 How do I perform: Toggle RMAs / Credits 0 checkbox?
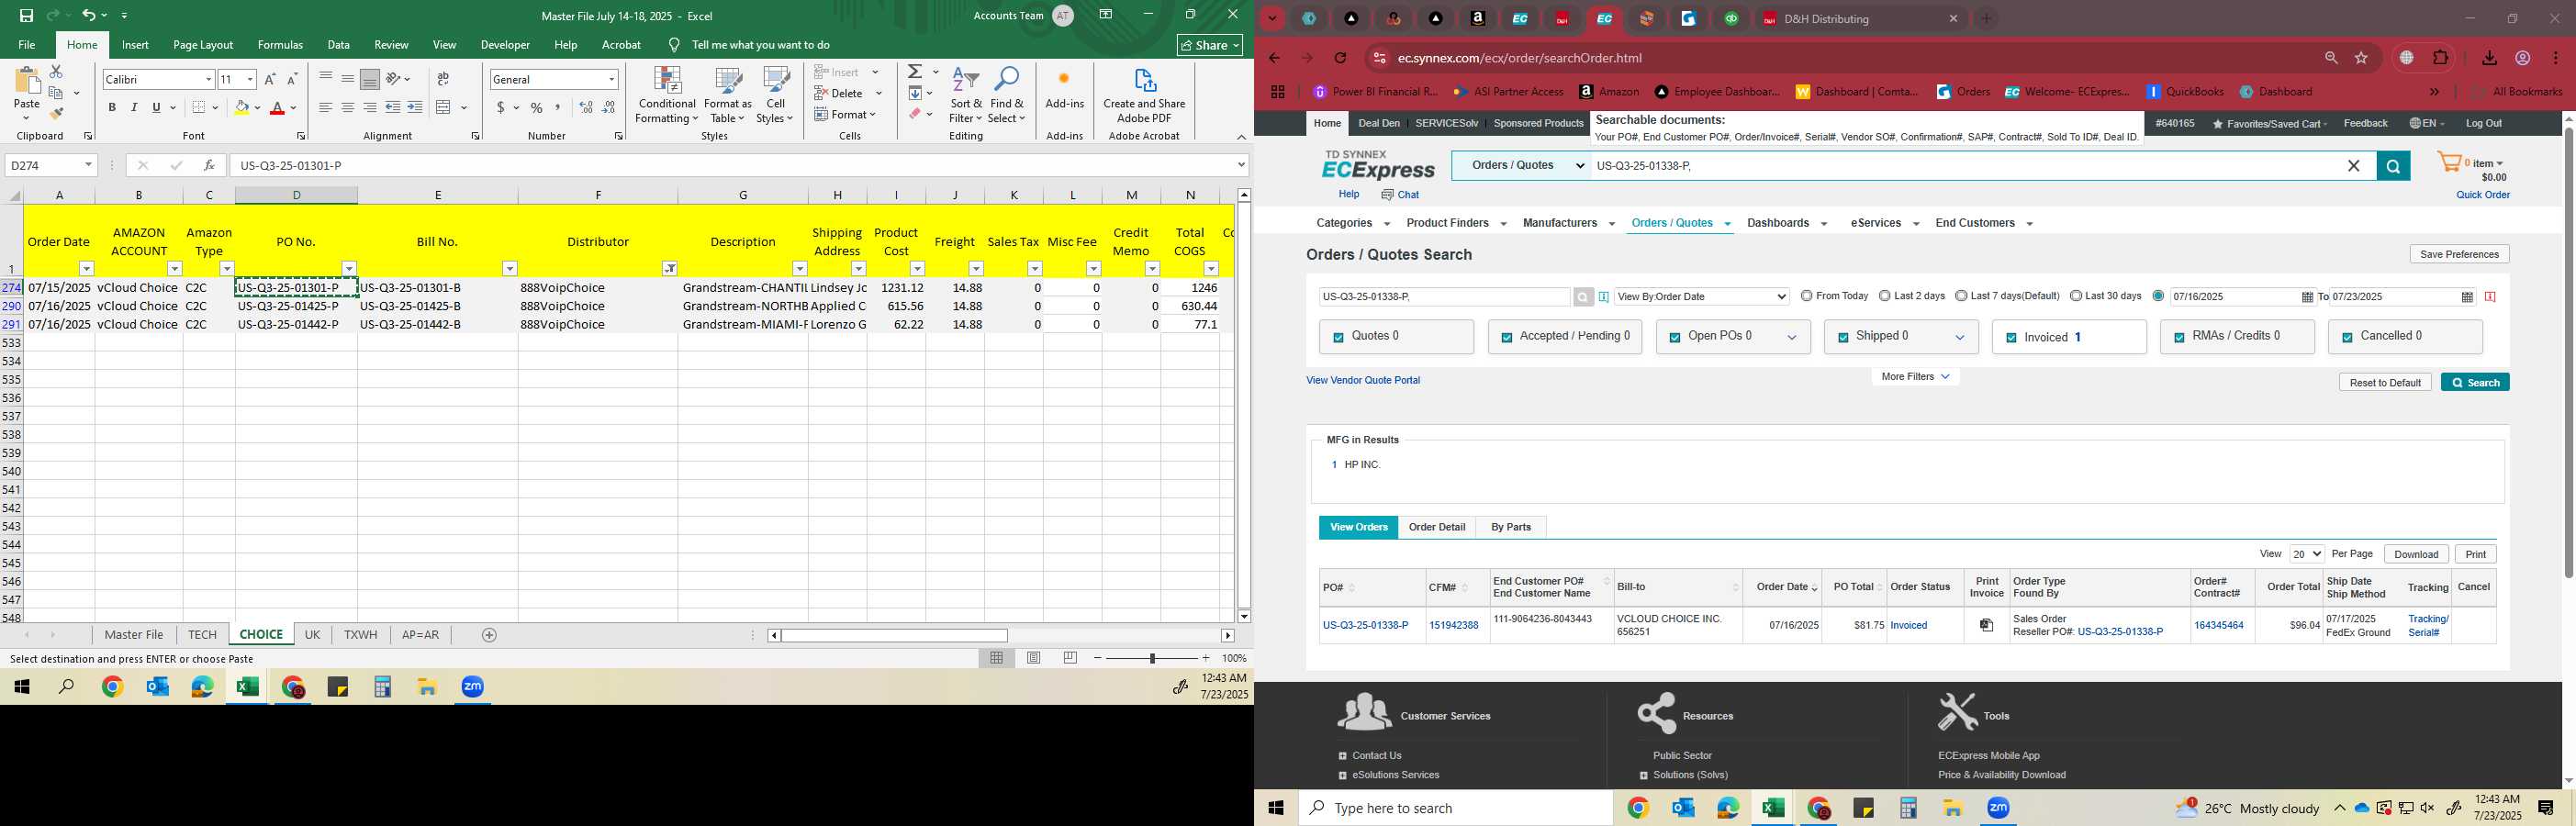(x=2179, y=338)
